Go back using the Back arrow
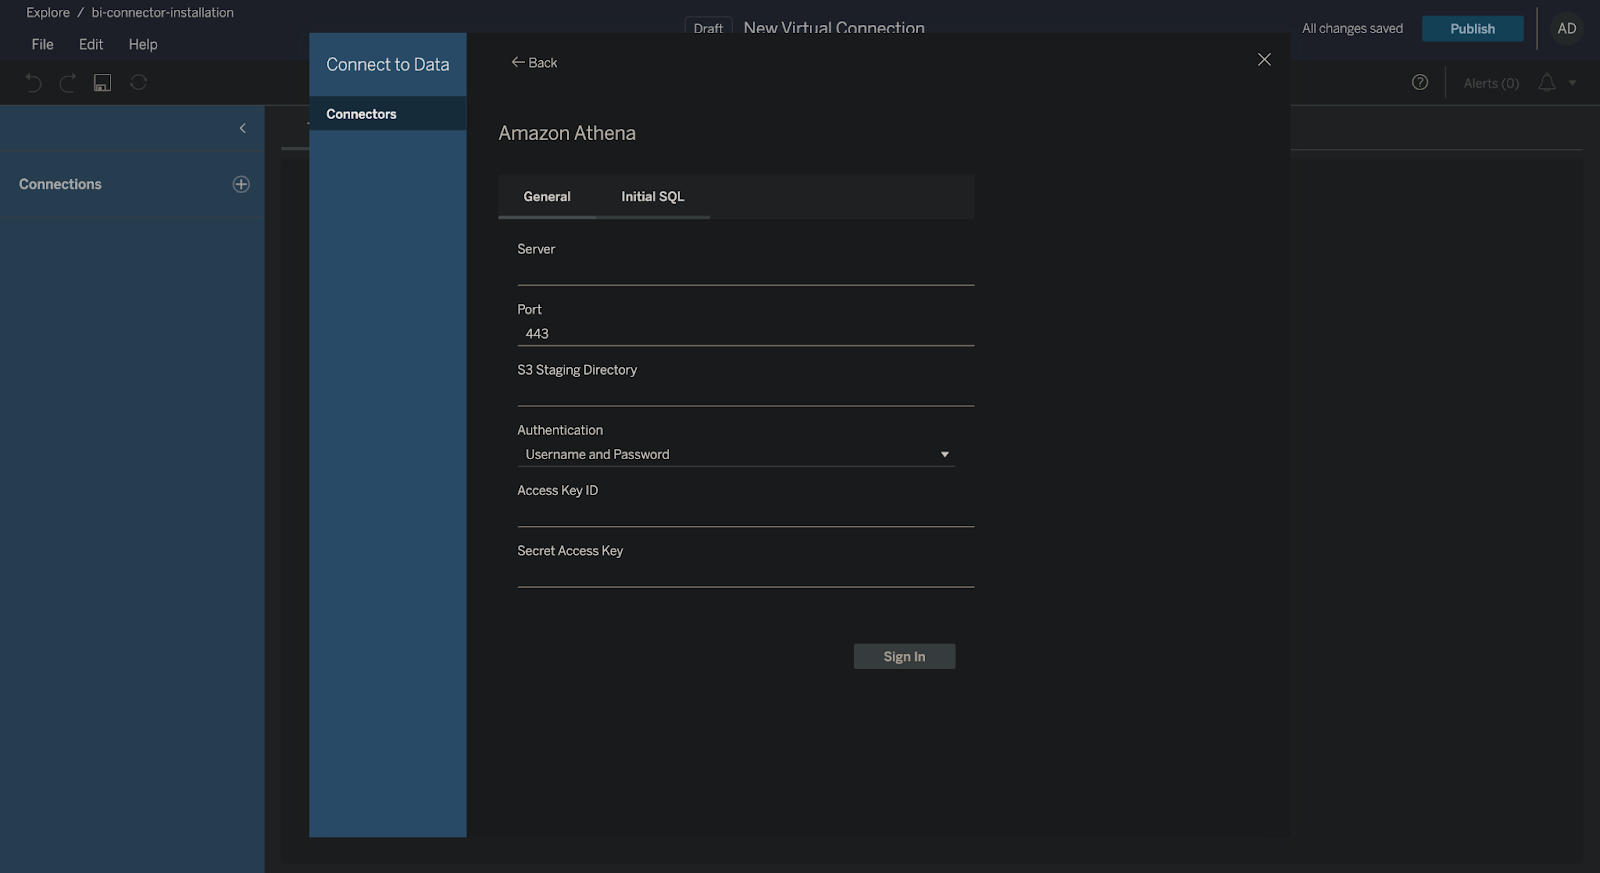 point(535,62)
